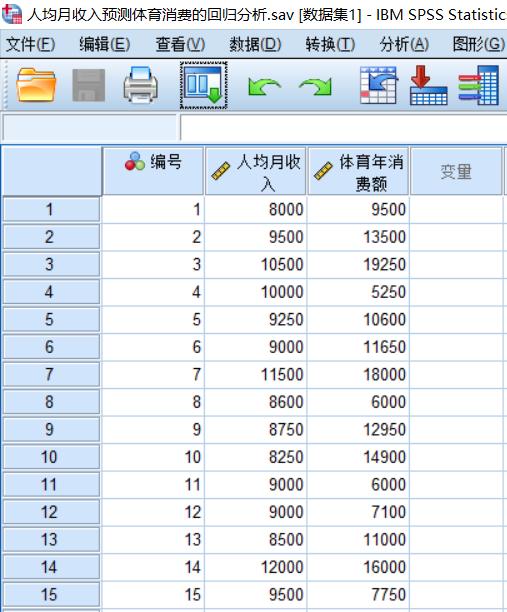Click consumption cell 11000
507x612 pixels.
pos(358,539)
